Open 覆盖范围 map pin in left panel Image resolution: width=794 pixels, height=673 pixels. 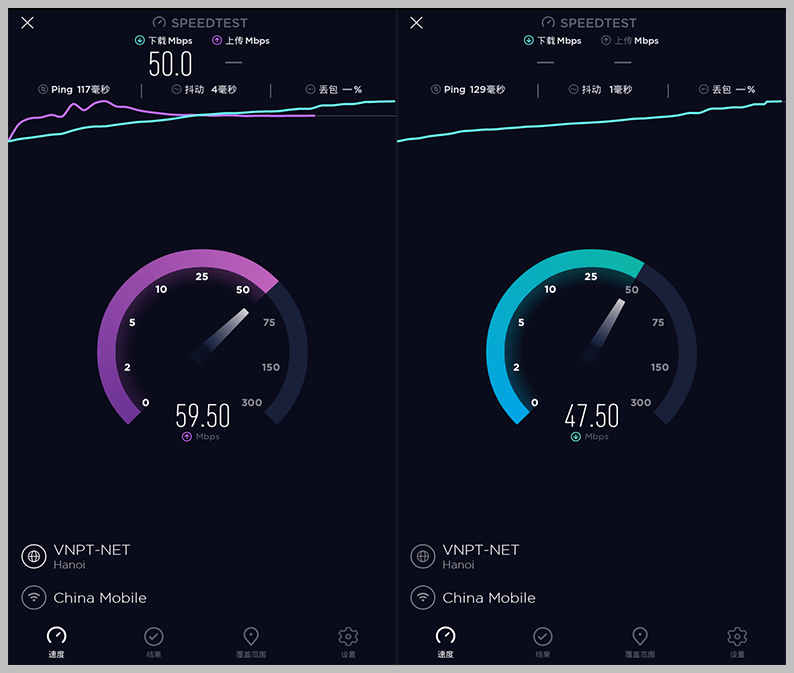point(251,640)
